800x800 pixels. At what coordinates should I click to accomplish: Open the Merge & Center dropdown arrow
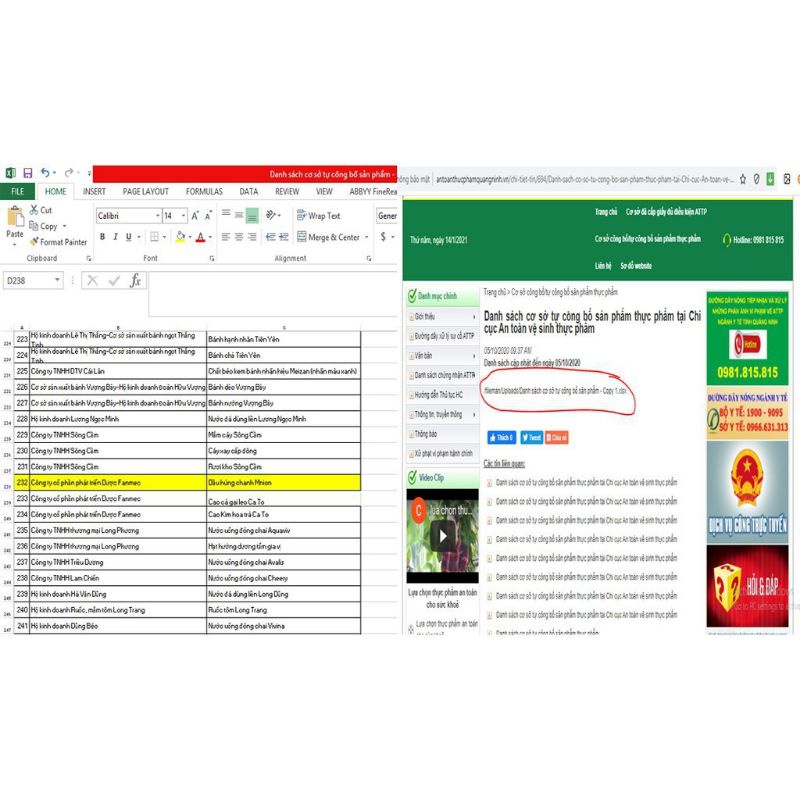tap(366, 237)
